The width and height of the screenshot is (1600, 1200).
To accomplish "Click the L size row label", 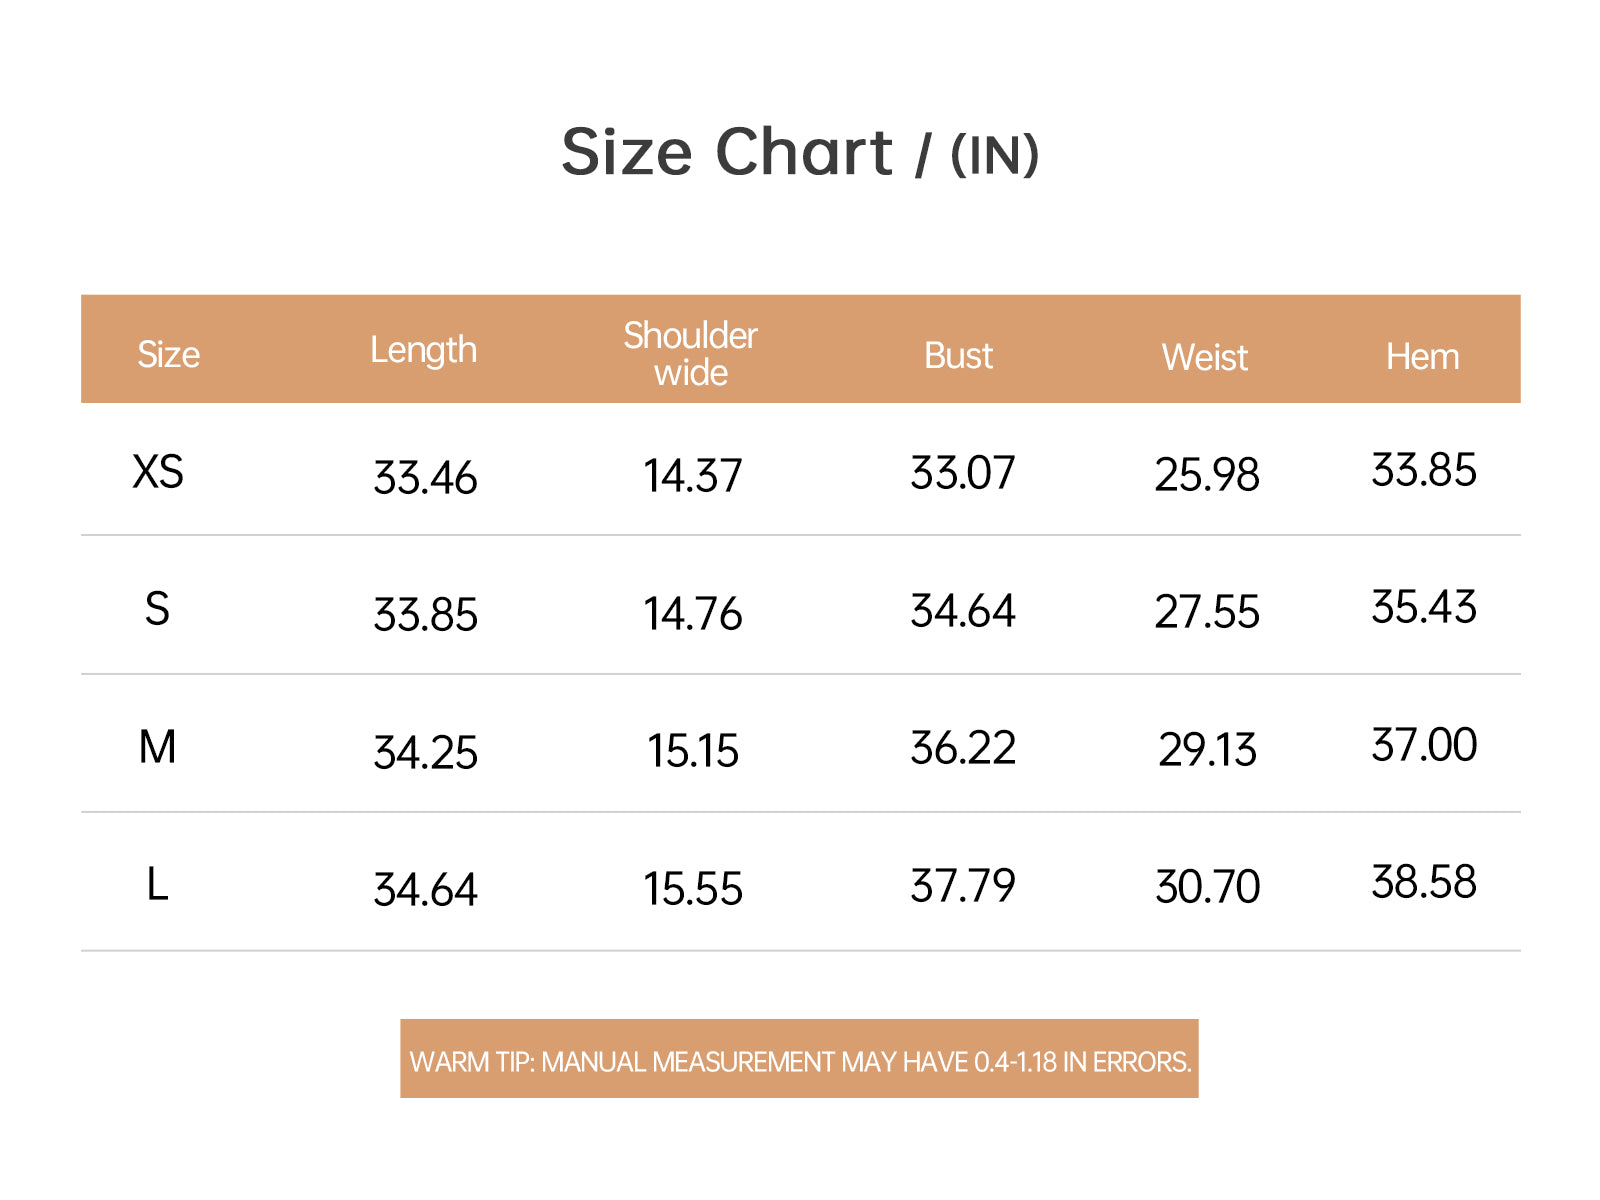I will point(157,885).
